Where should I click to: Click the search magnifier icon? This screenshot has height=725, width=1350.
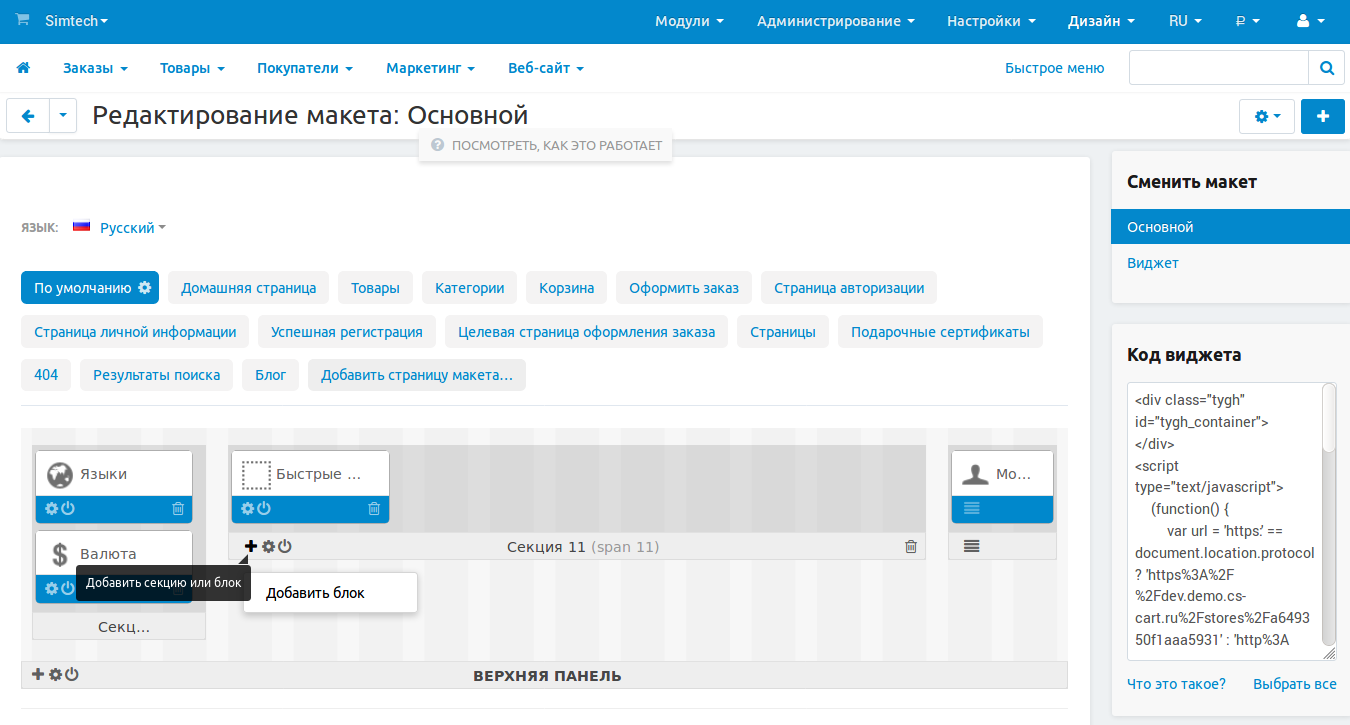(1326, 68)
